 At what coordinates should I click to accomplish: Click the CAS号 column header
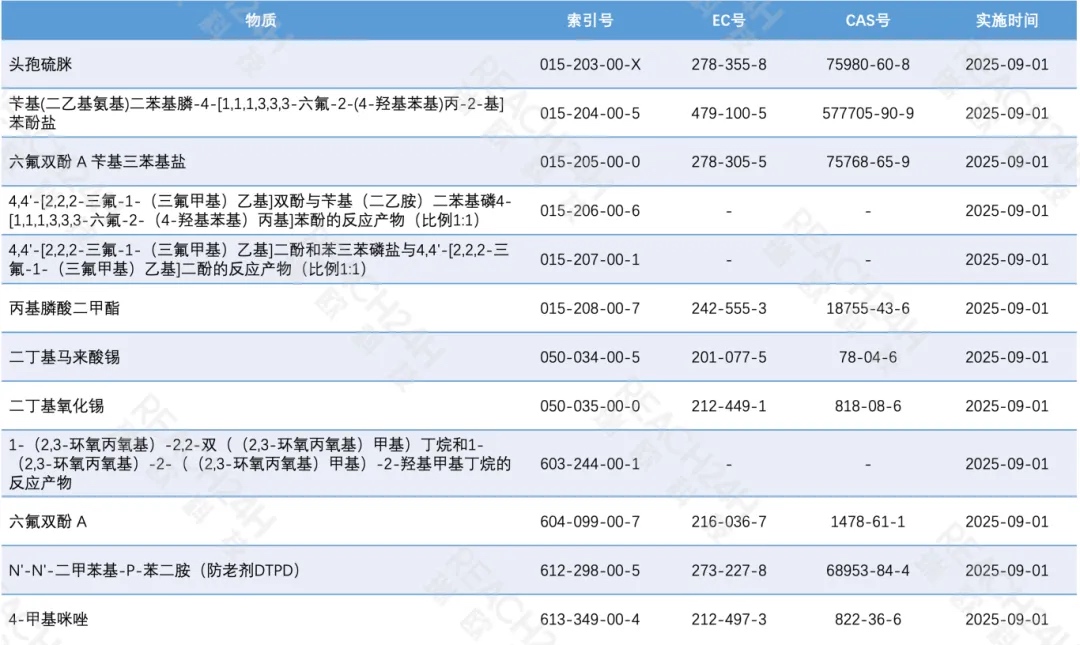pos(867,19)
